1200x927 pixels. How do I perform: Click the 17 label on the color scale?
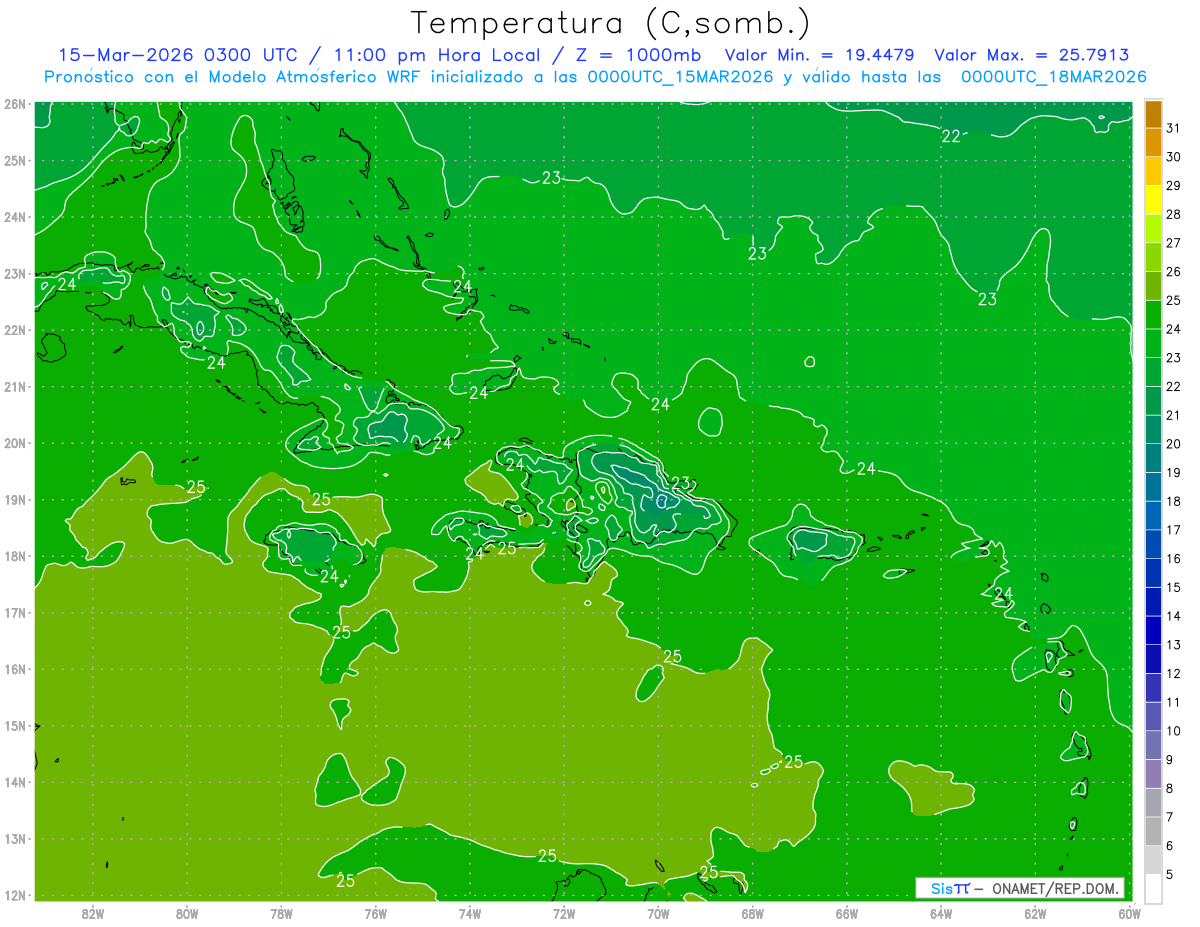(x=1173, y=529)
